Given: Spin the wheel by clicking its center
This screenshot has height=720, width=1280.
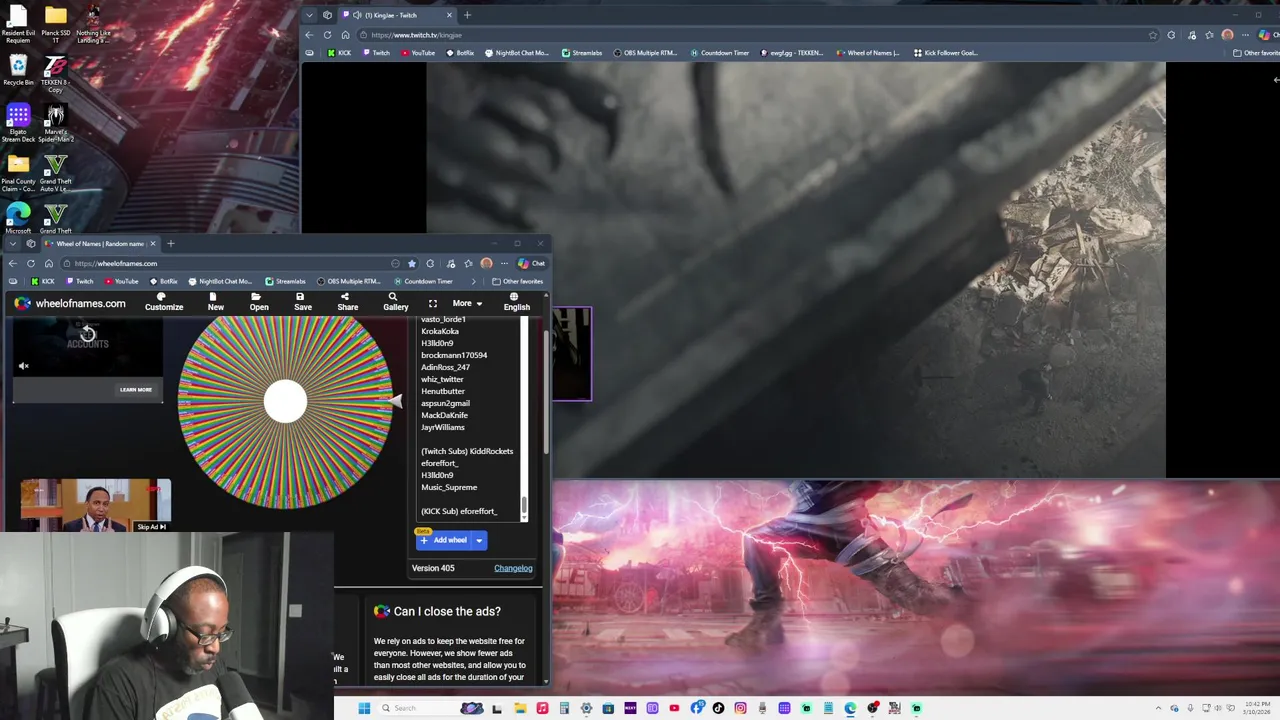Looking at the screenshot, I should (285, 402).
